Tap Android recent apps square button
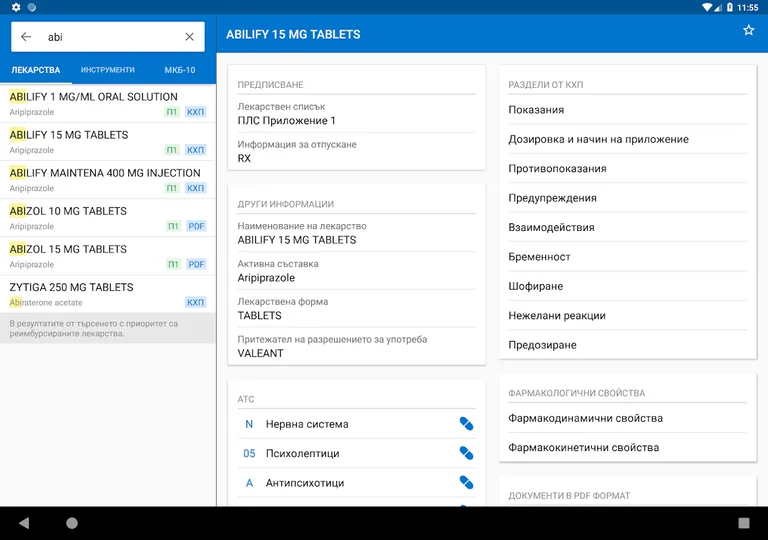768x540 pixels. (x=744, y=523)
